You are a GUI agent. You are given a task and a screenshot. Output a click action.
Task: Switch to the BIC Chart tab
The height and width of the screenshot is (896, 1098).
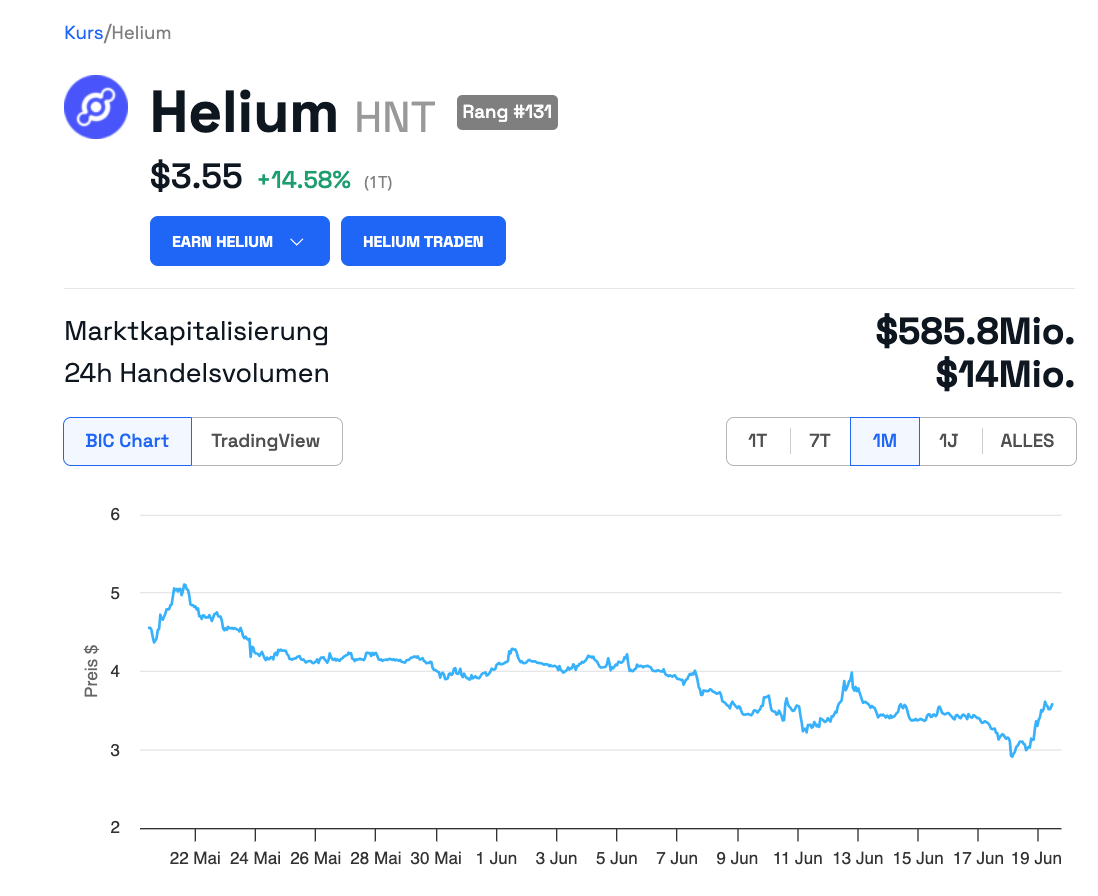coord(127,441)
